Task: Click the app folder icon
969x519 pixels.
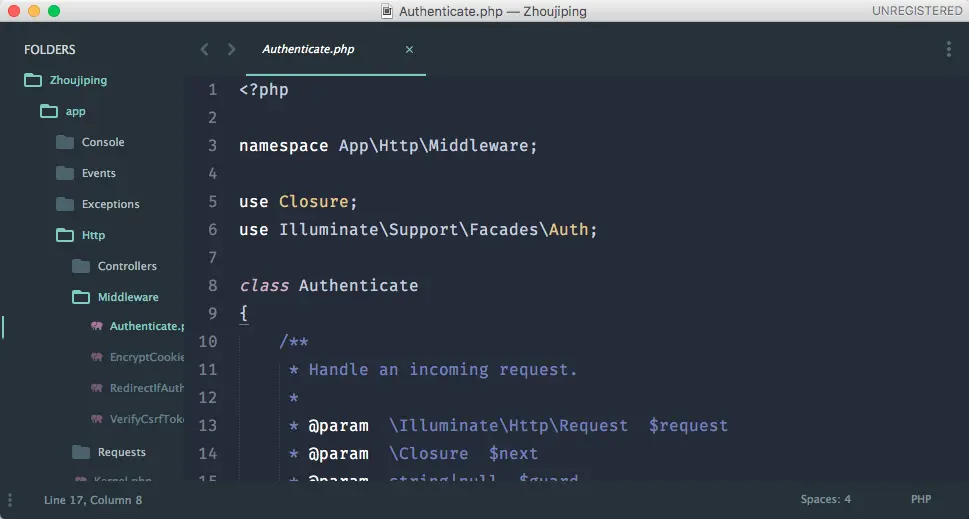Action: [49, 111]
